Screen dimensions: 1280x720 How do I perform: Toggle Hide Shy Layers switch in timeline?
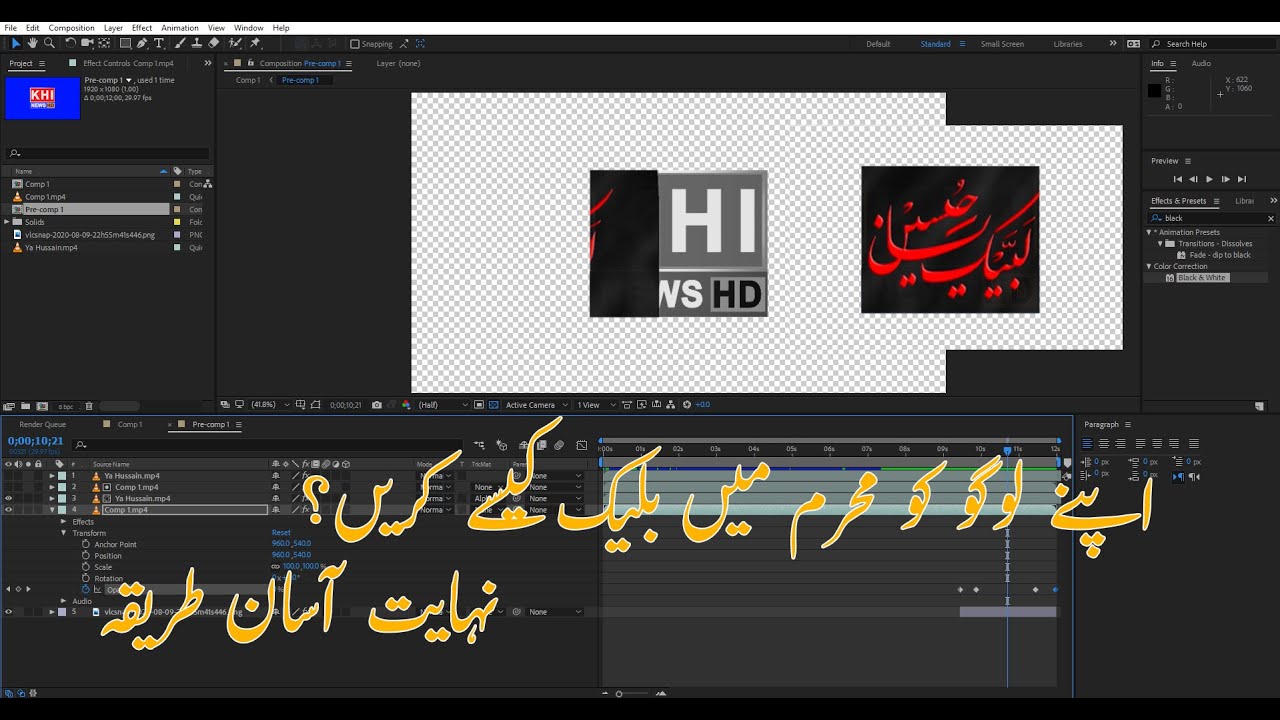[x=523, y=445]
